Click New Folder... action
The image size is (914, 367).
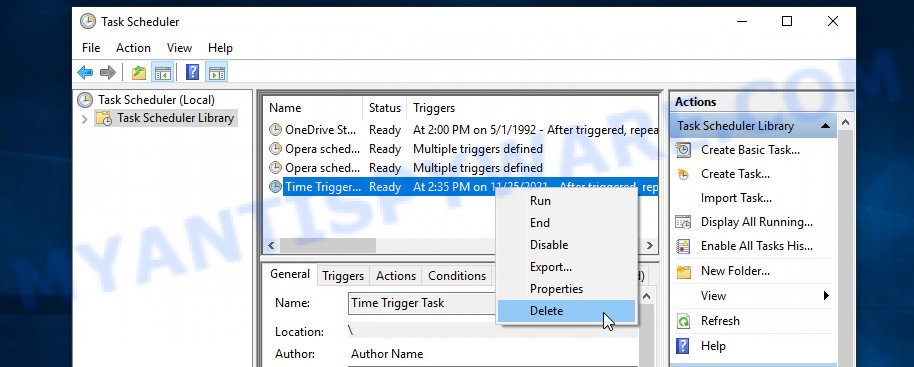pos(735,271)
